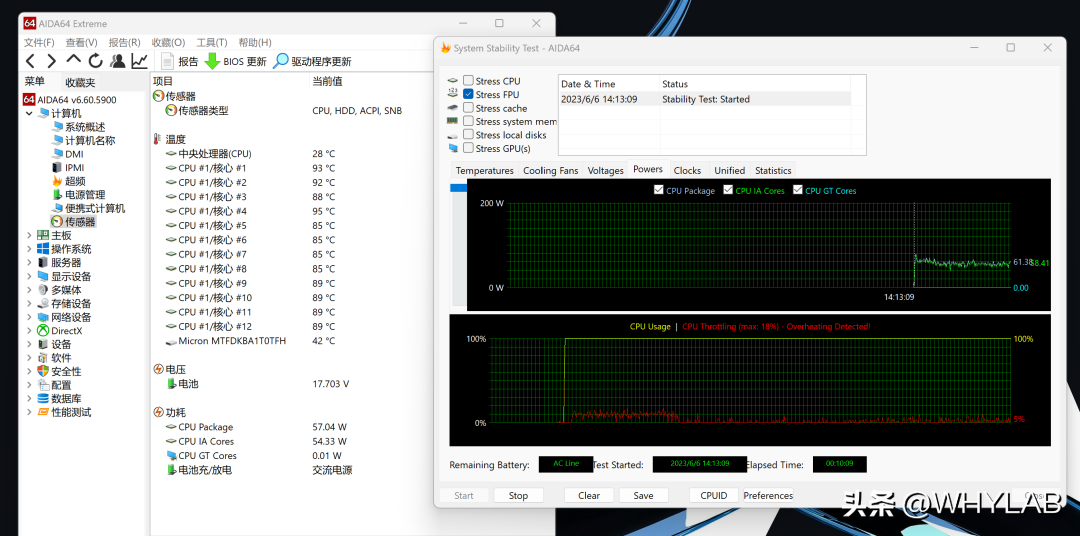Open the 收藏(O) menu
This screenshot has height=536, width=1080.
169,43
